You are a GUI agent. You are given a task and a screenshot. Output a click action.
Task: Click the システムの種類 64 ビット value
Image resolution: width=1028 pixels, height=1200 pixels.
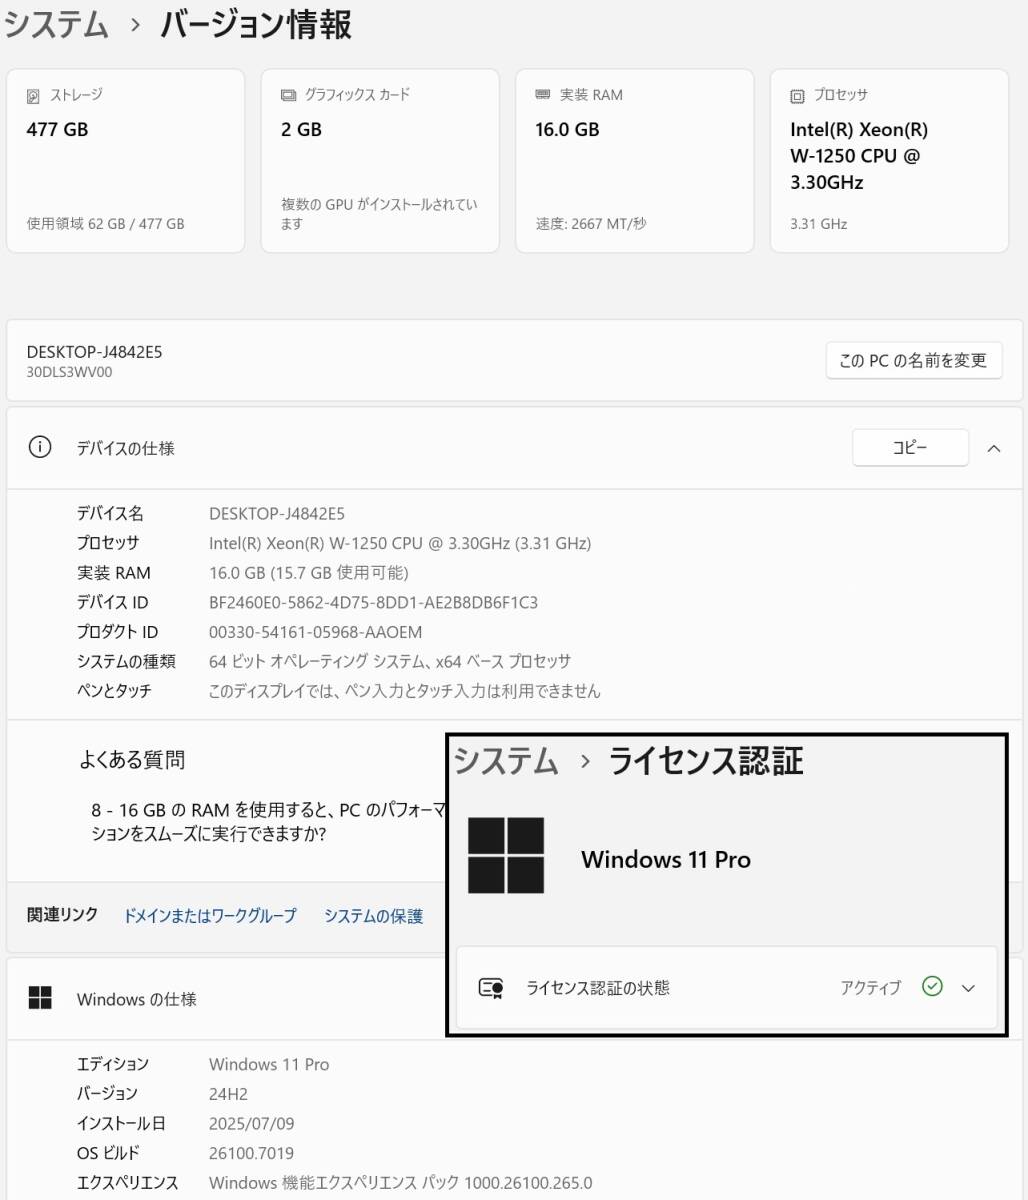390,661
